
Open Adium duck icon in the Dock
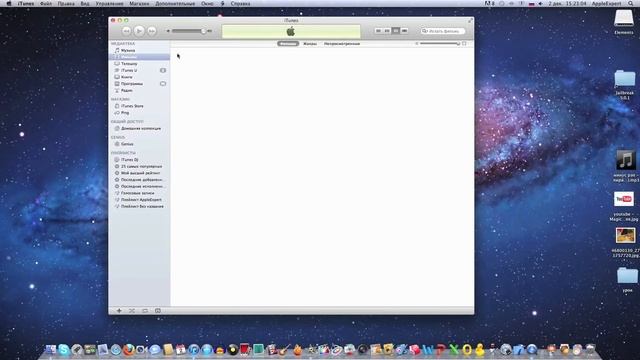pyautogui.click(x=480, y=349)
